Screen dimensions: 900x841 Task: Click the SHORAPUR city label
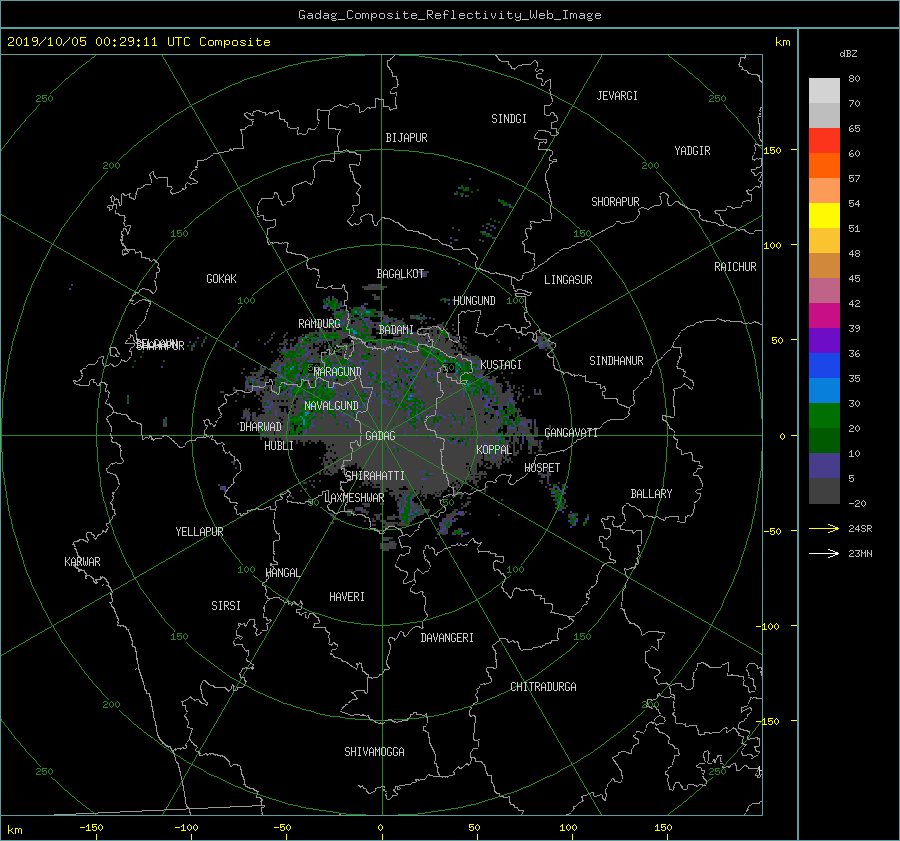tap(615, 202)
